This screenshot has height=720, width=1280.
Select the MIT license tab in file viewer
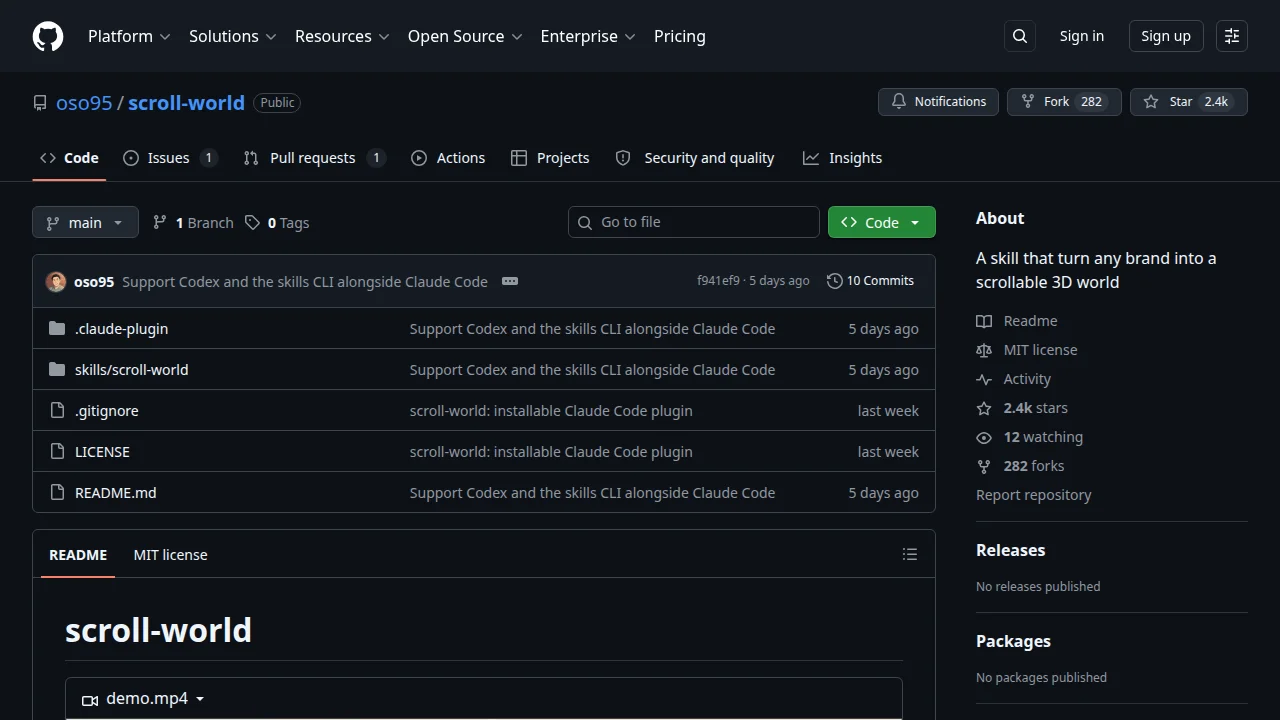point(171,554)
